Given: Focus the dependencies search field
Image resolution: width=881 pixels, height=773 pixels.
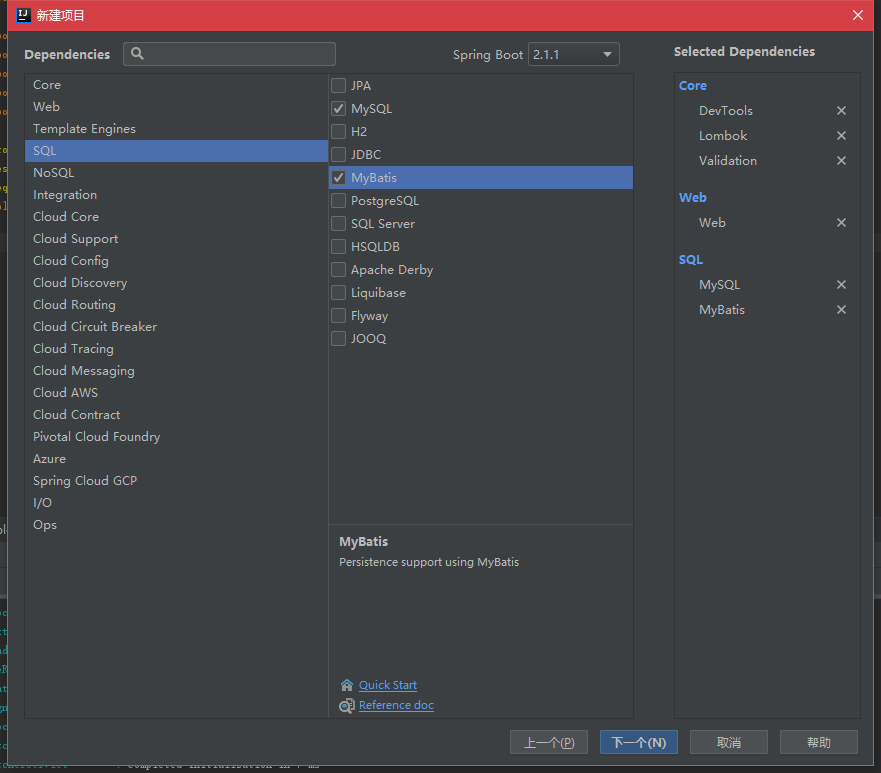Looking at the screenshot, I should tap(229, 54).
